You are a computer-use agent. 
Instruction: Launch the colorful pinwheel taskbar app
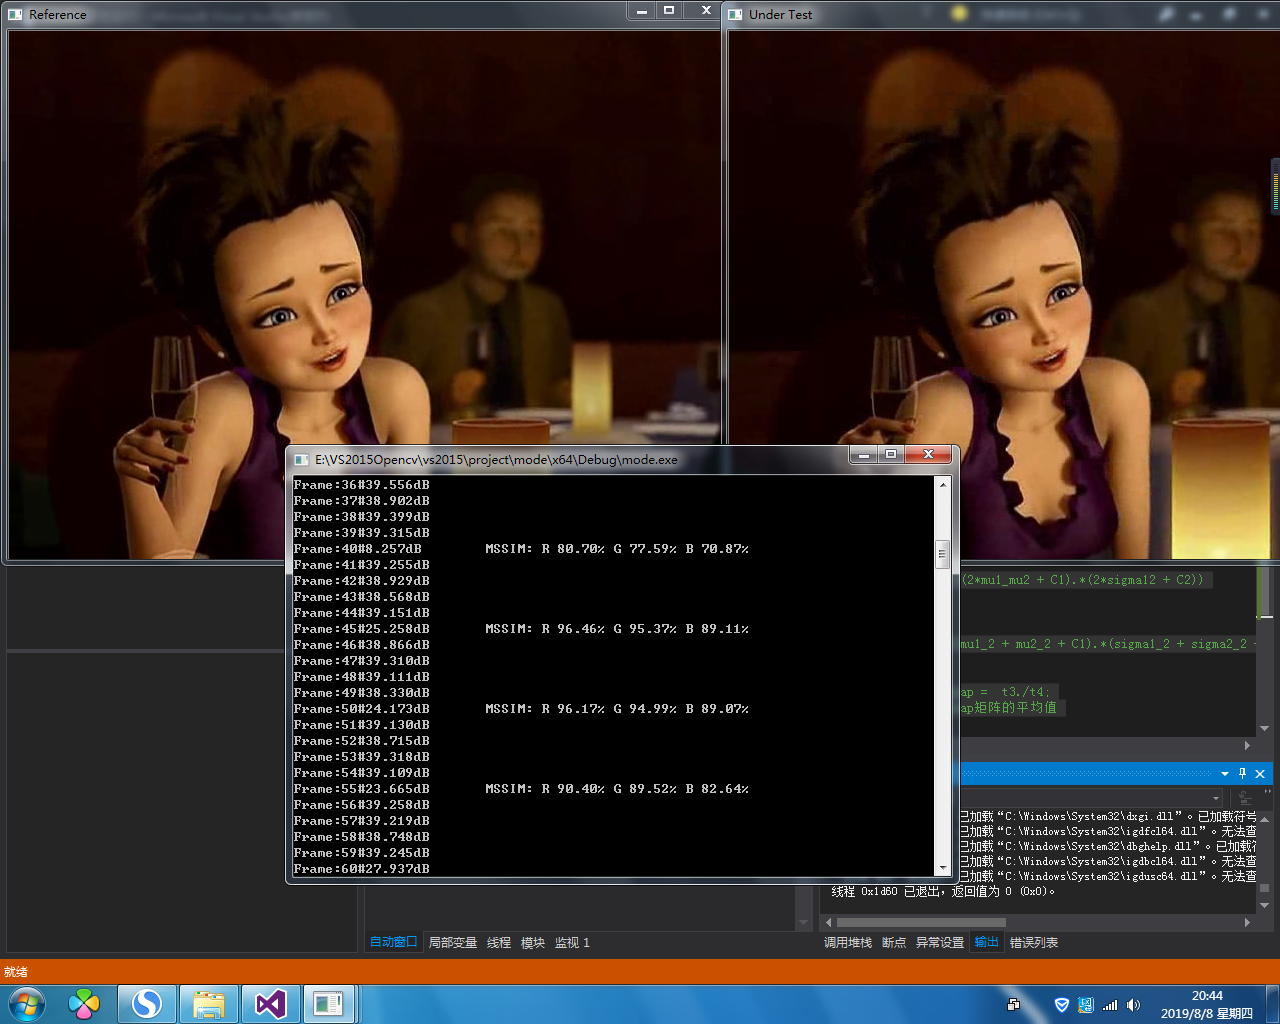pos(84,1004)
